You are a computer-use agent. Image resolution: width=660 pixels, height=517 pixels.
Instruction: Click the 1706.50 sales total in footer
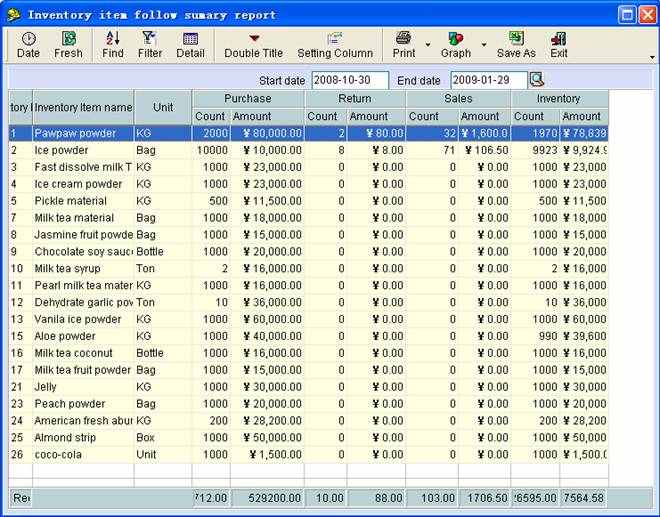484,498
